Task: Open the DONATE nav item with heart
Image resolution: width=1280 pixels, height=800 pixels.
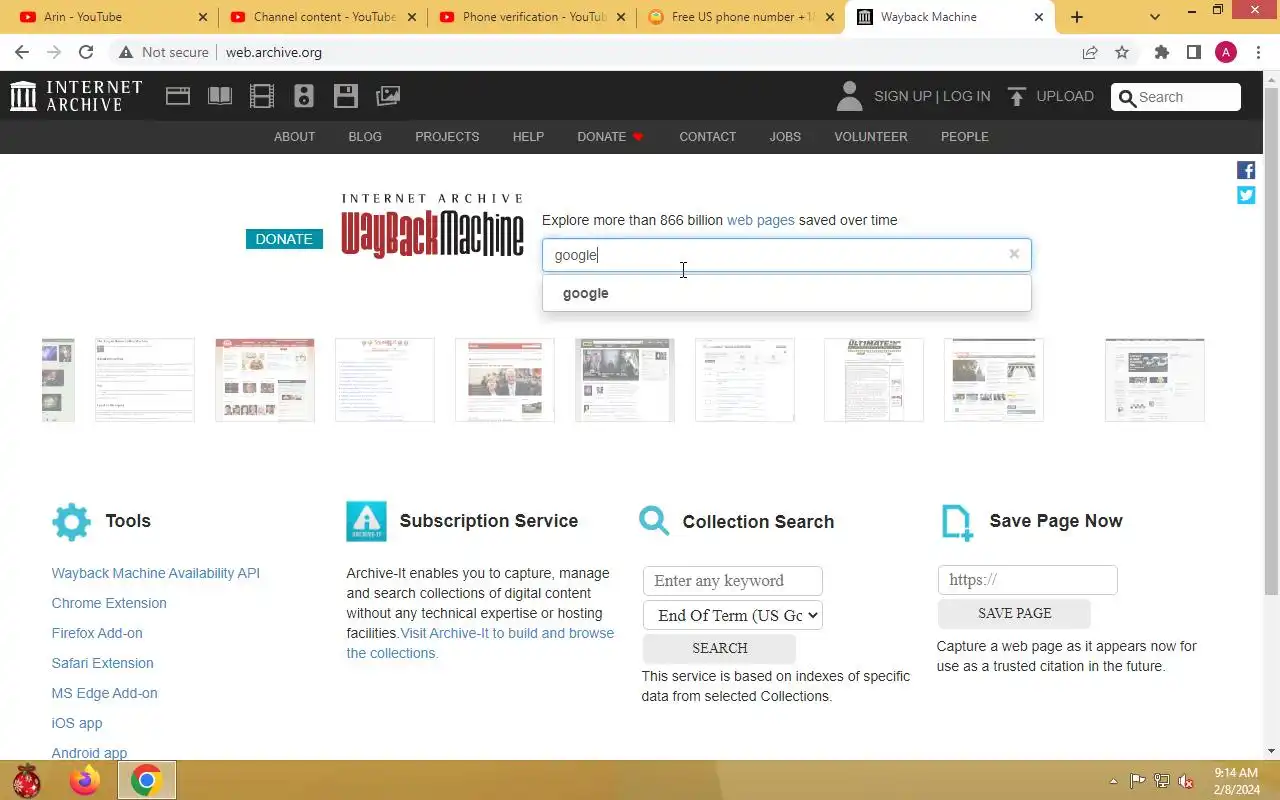Action: 610,136
